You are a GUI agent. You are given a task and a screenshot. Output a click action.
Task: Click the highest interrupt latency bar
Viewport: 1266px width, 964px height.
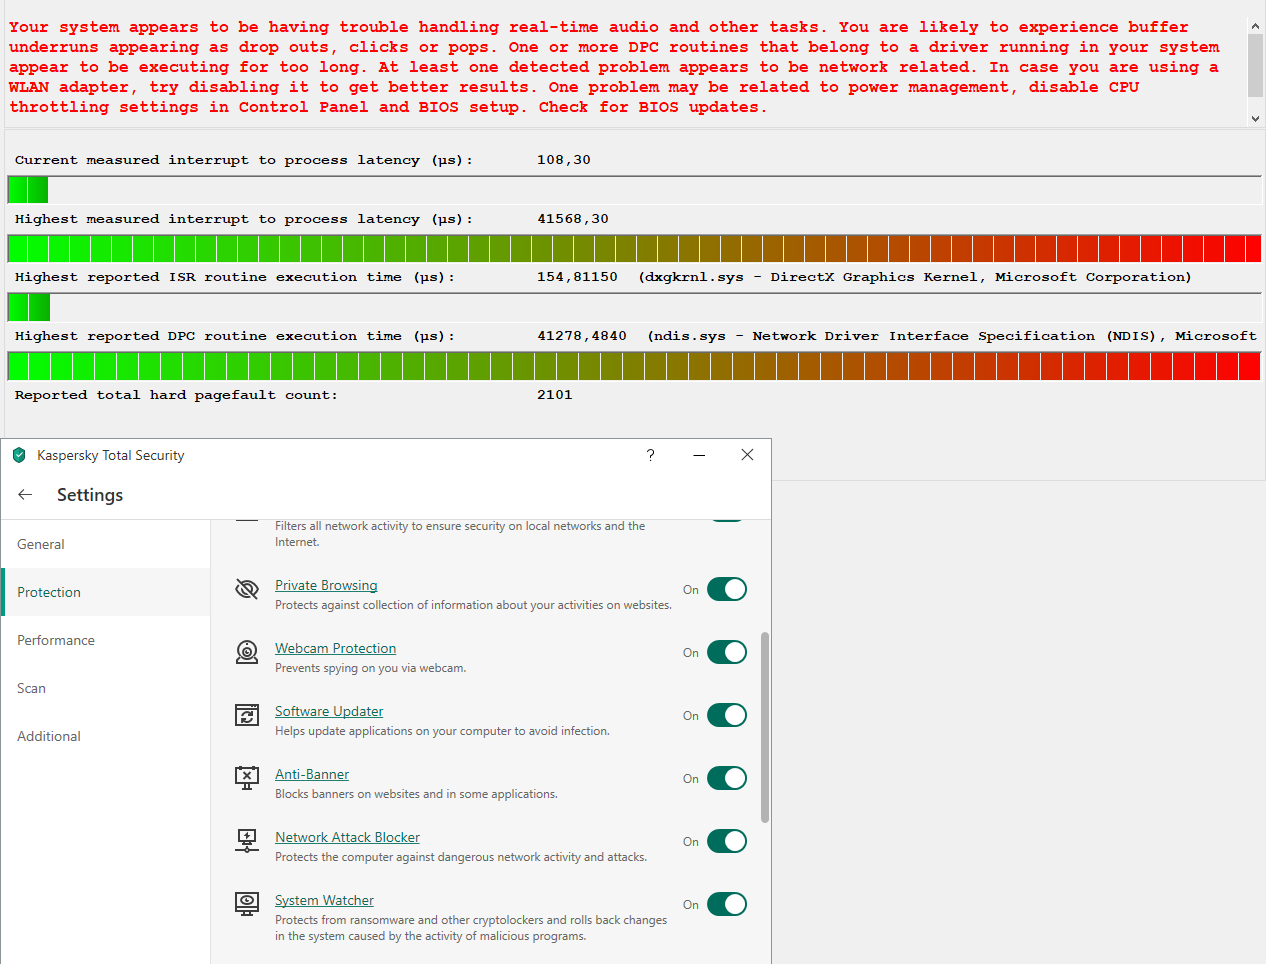[x=634, y=248]
